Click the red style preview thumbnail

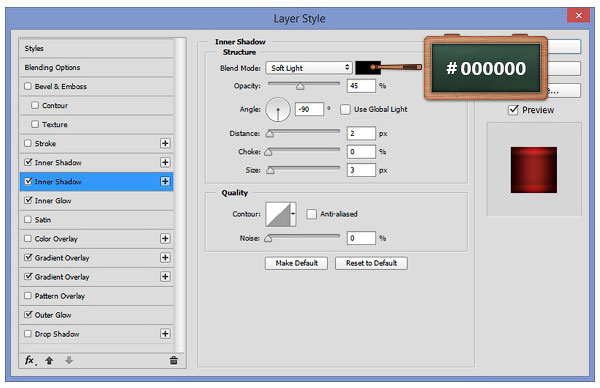pyautogui.click(x=533, y=170)
